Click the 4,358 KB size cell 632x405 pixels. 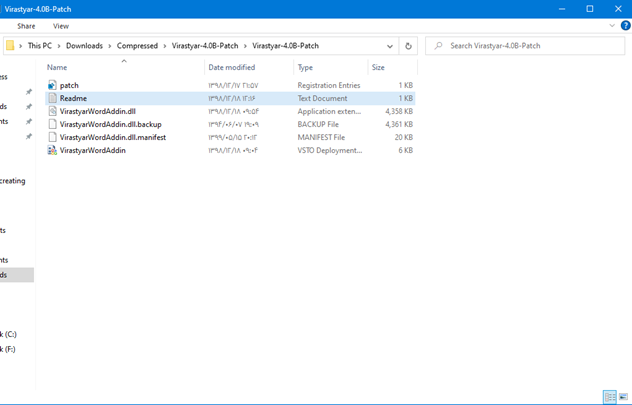tap(399, 111)
